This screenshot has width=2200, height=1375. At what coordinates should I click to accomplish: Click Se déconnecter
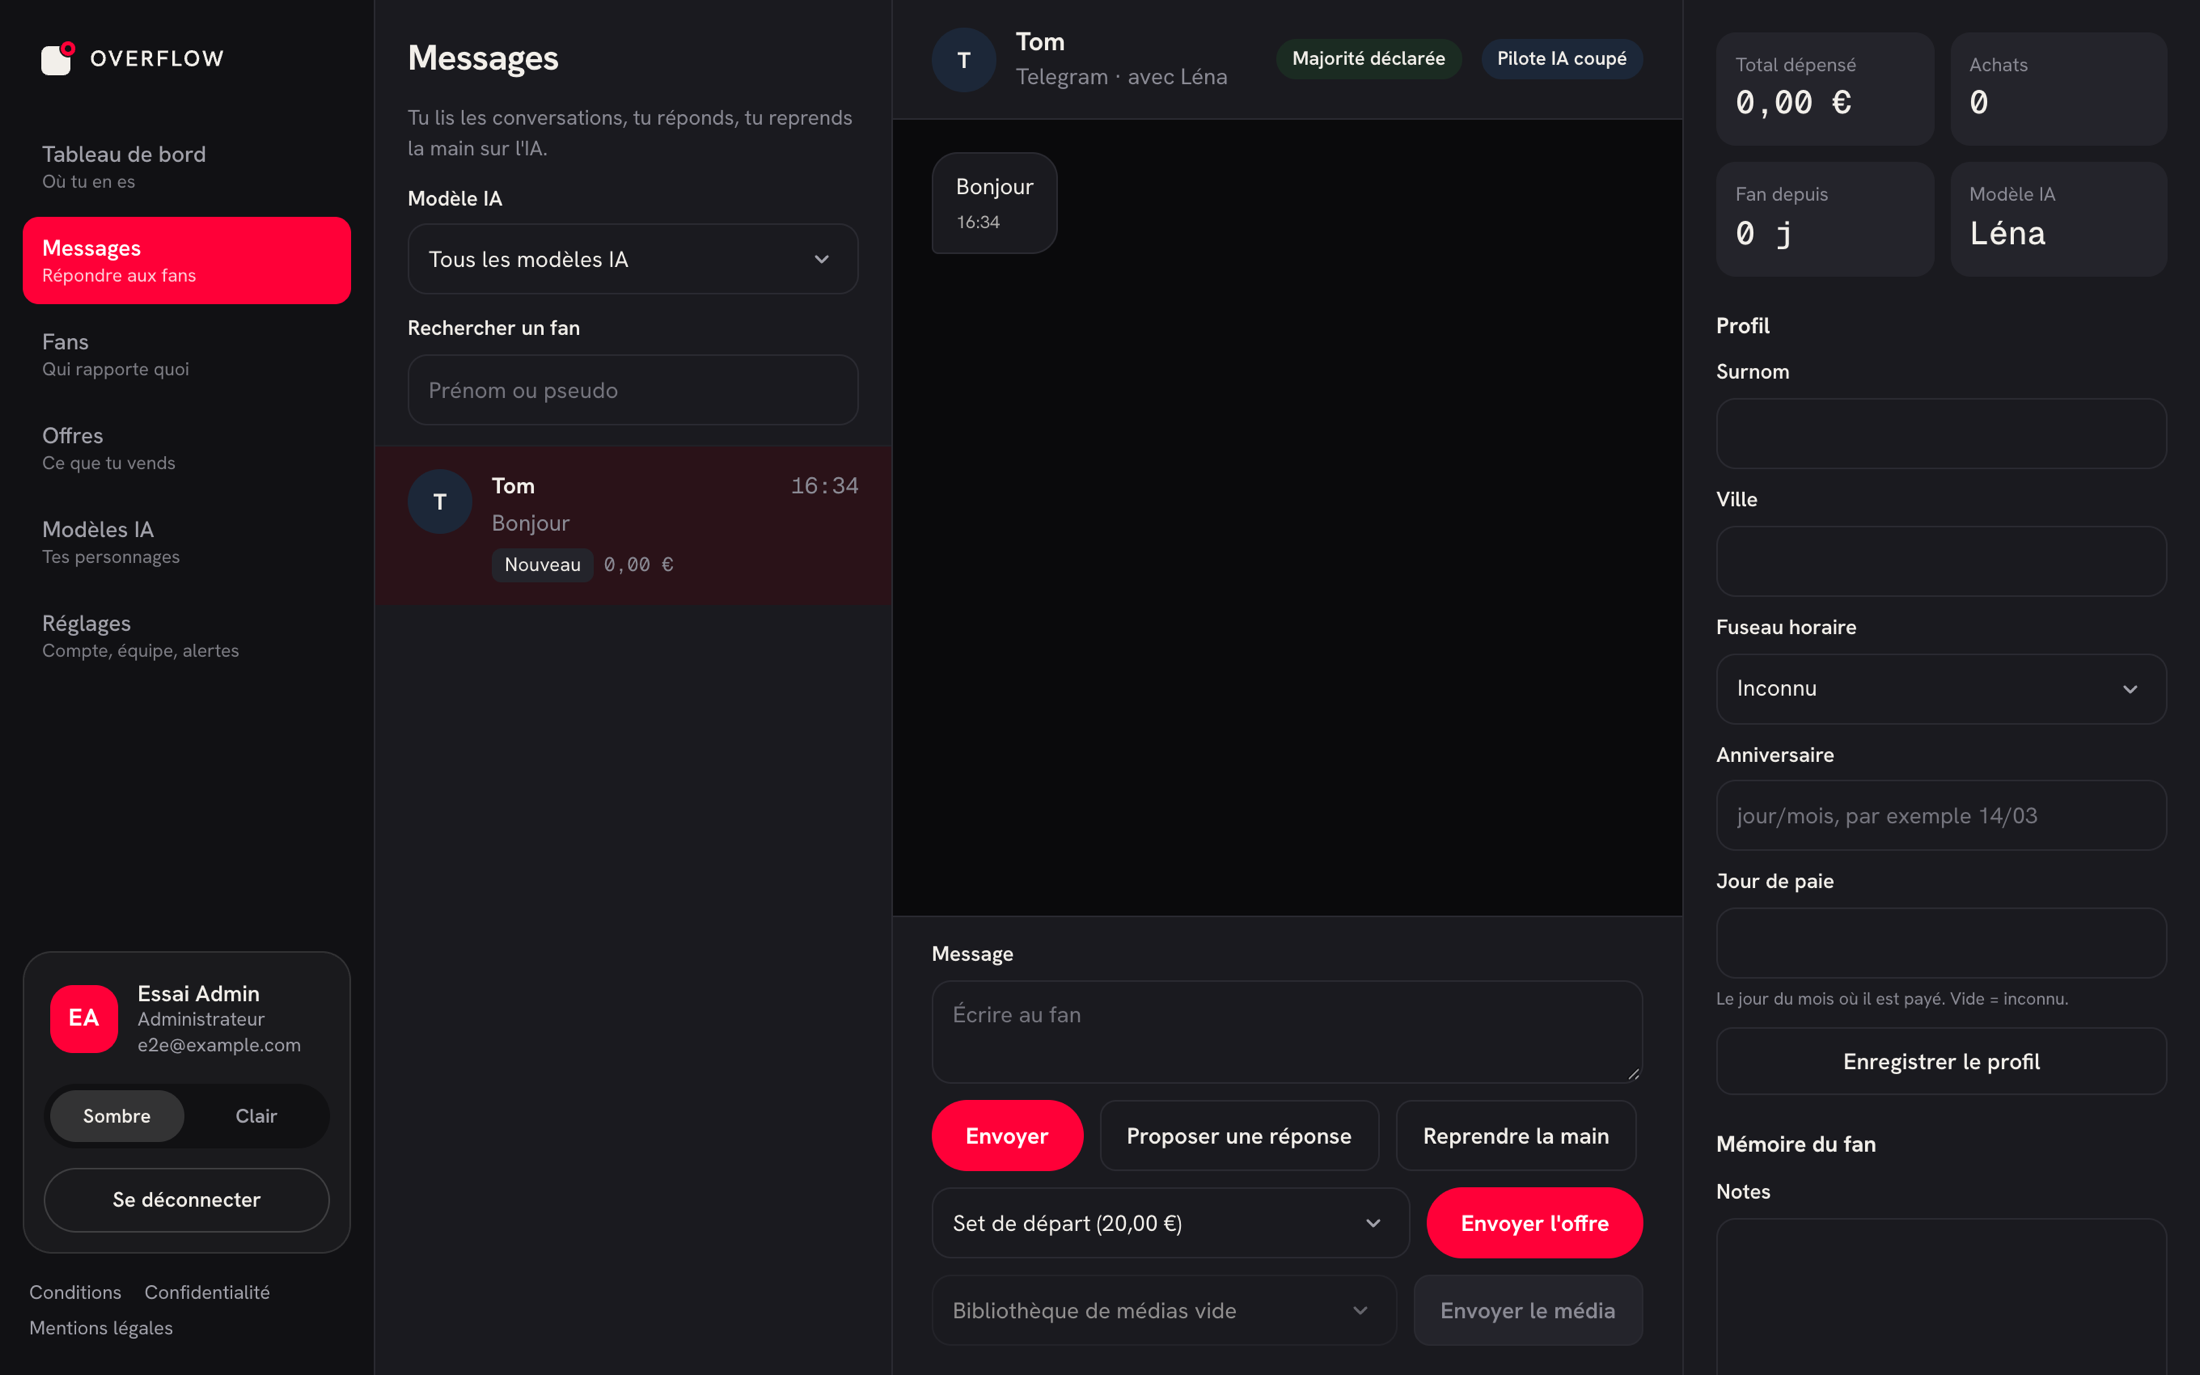click(x=187, y=1200)
